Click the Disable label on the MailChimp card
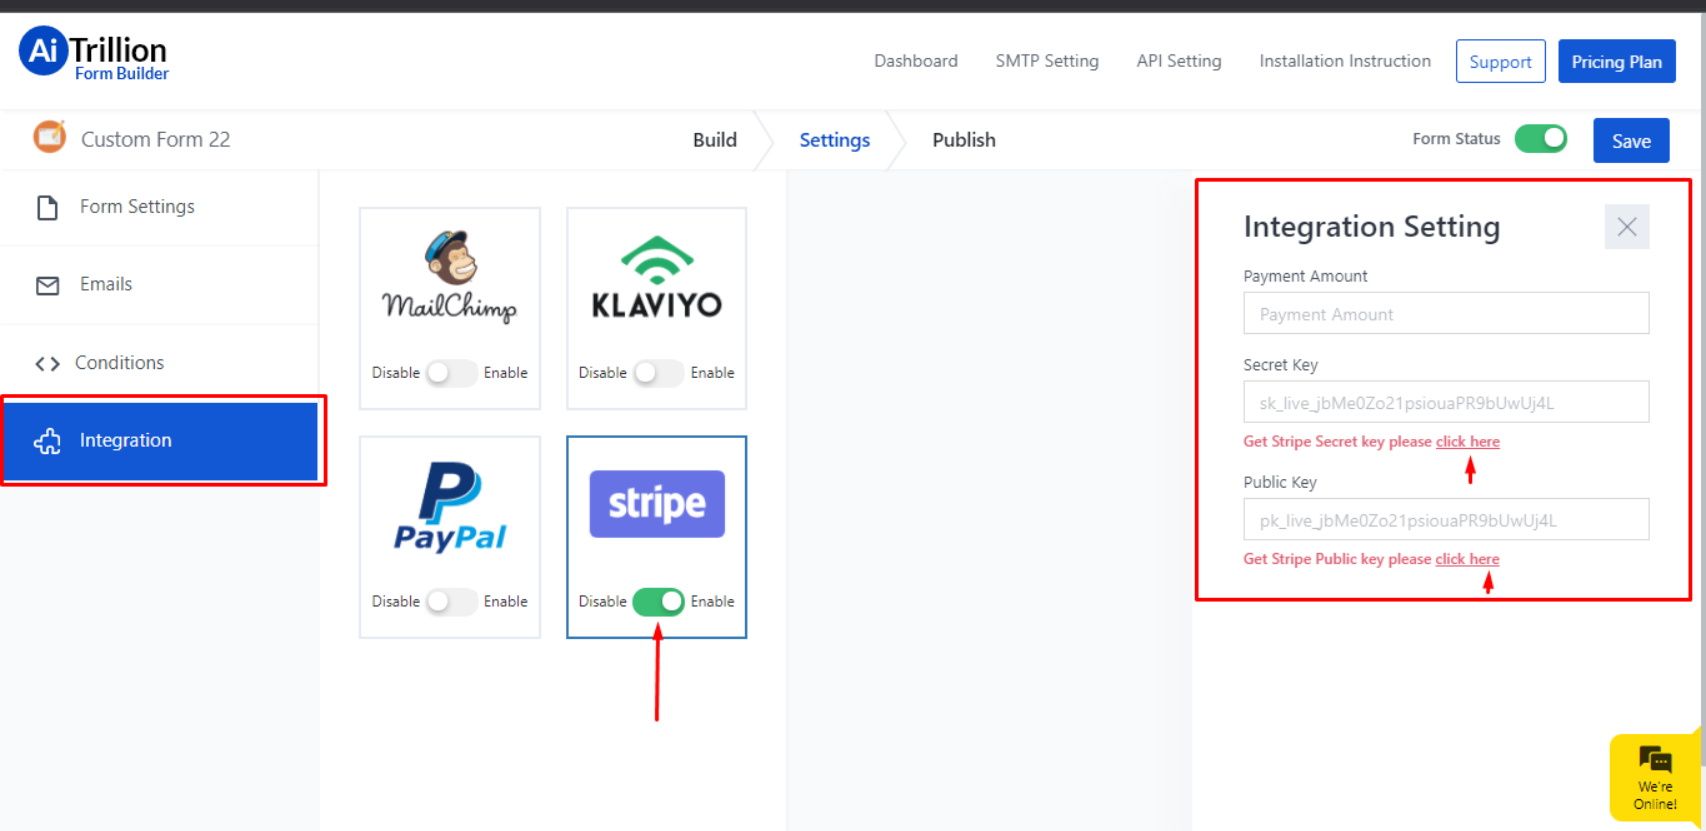 [x=396, y=373]
